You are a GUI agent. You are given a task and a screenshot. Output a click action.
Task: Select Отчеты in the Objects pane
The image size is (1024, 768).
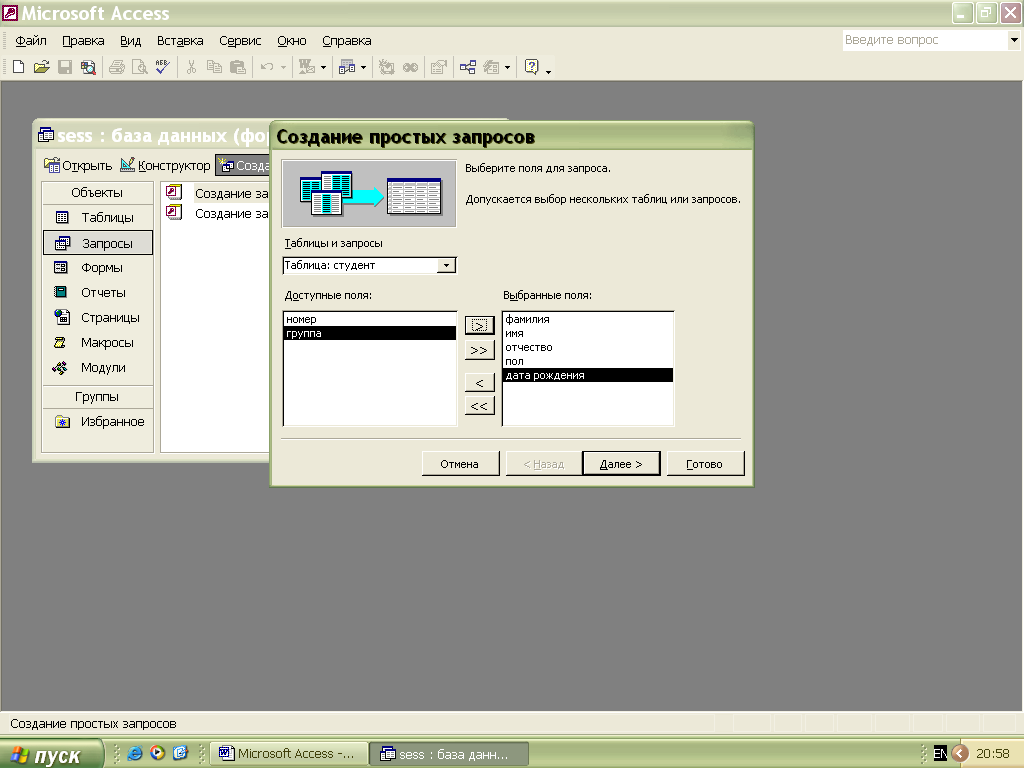point(98,293)
